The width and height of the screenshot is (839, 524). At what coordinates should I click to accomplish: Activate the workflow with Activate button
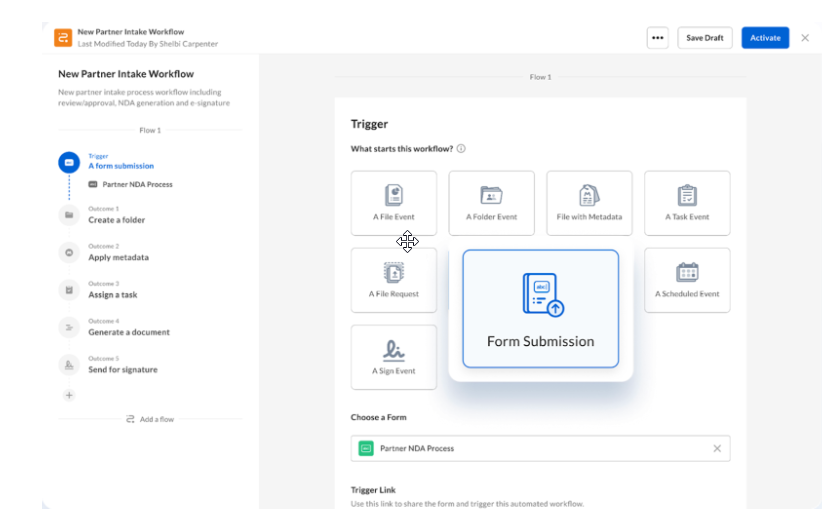point(765,38)
